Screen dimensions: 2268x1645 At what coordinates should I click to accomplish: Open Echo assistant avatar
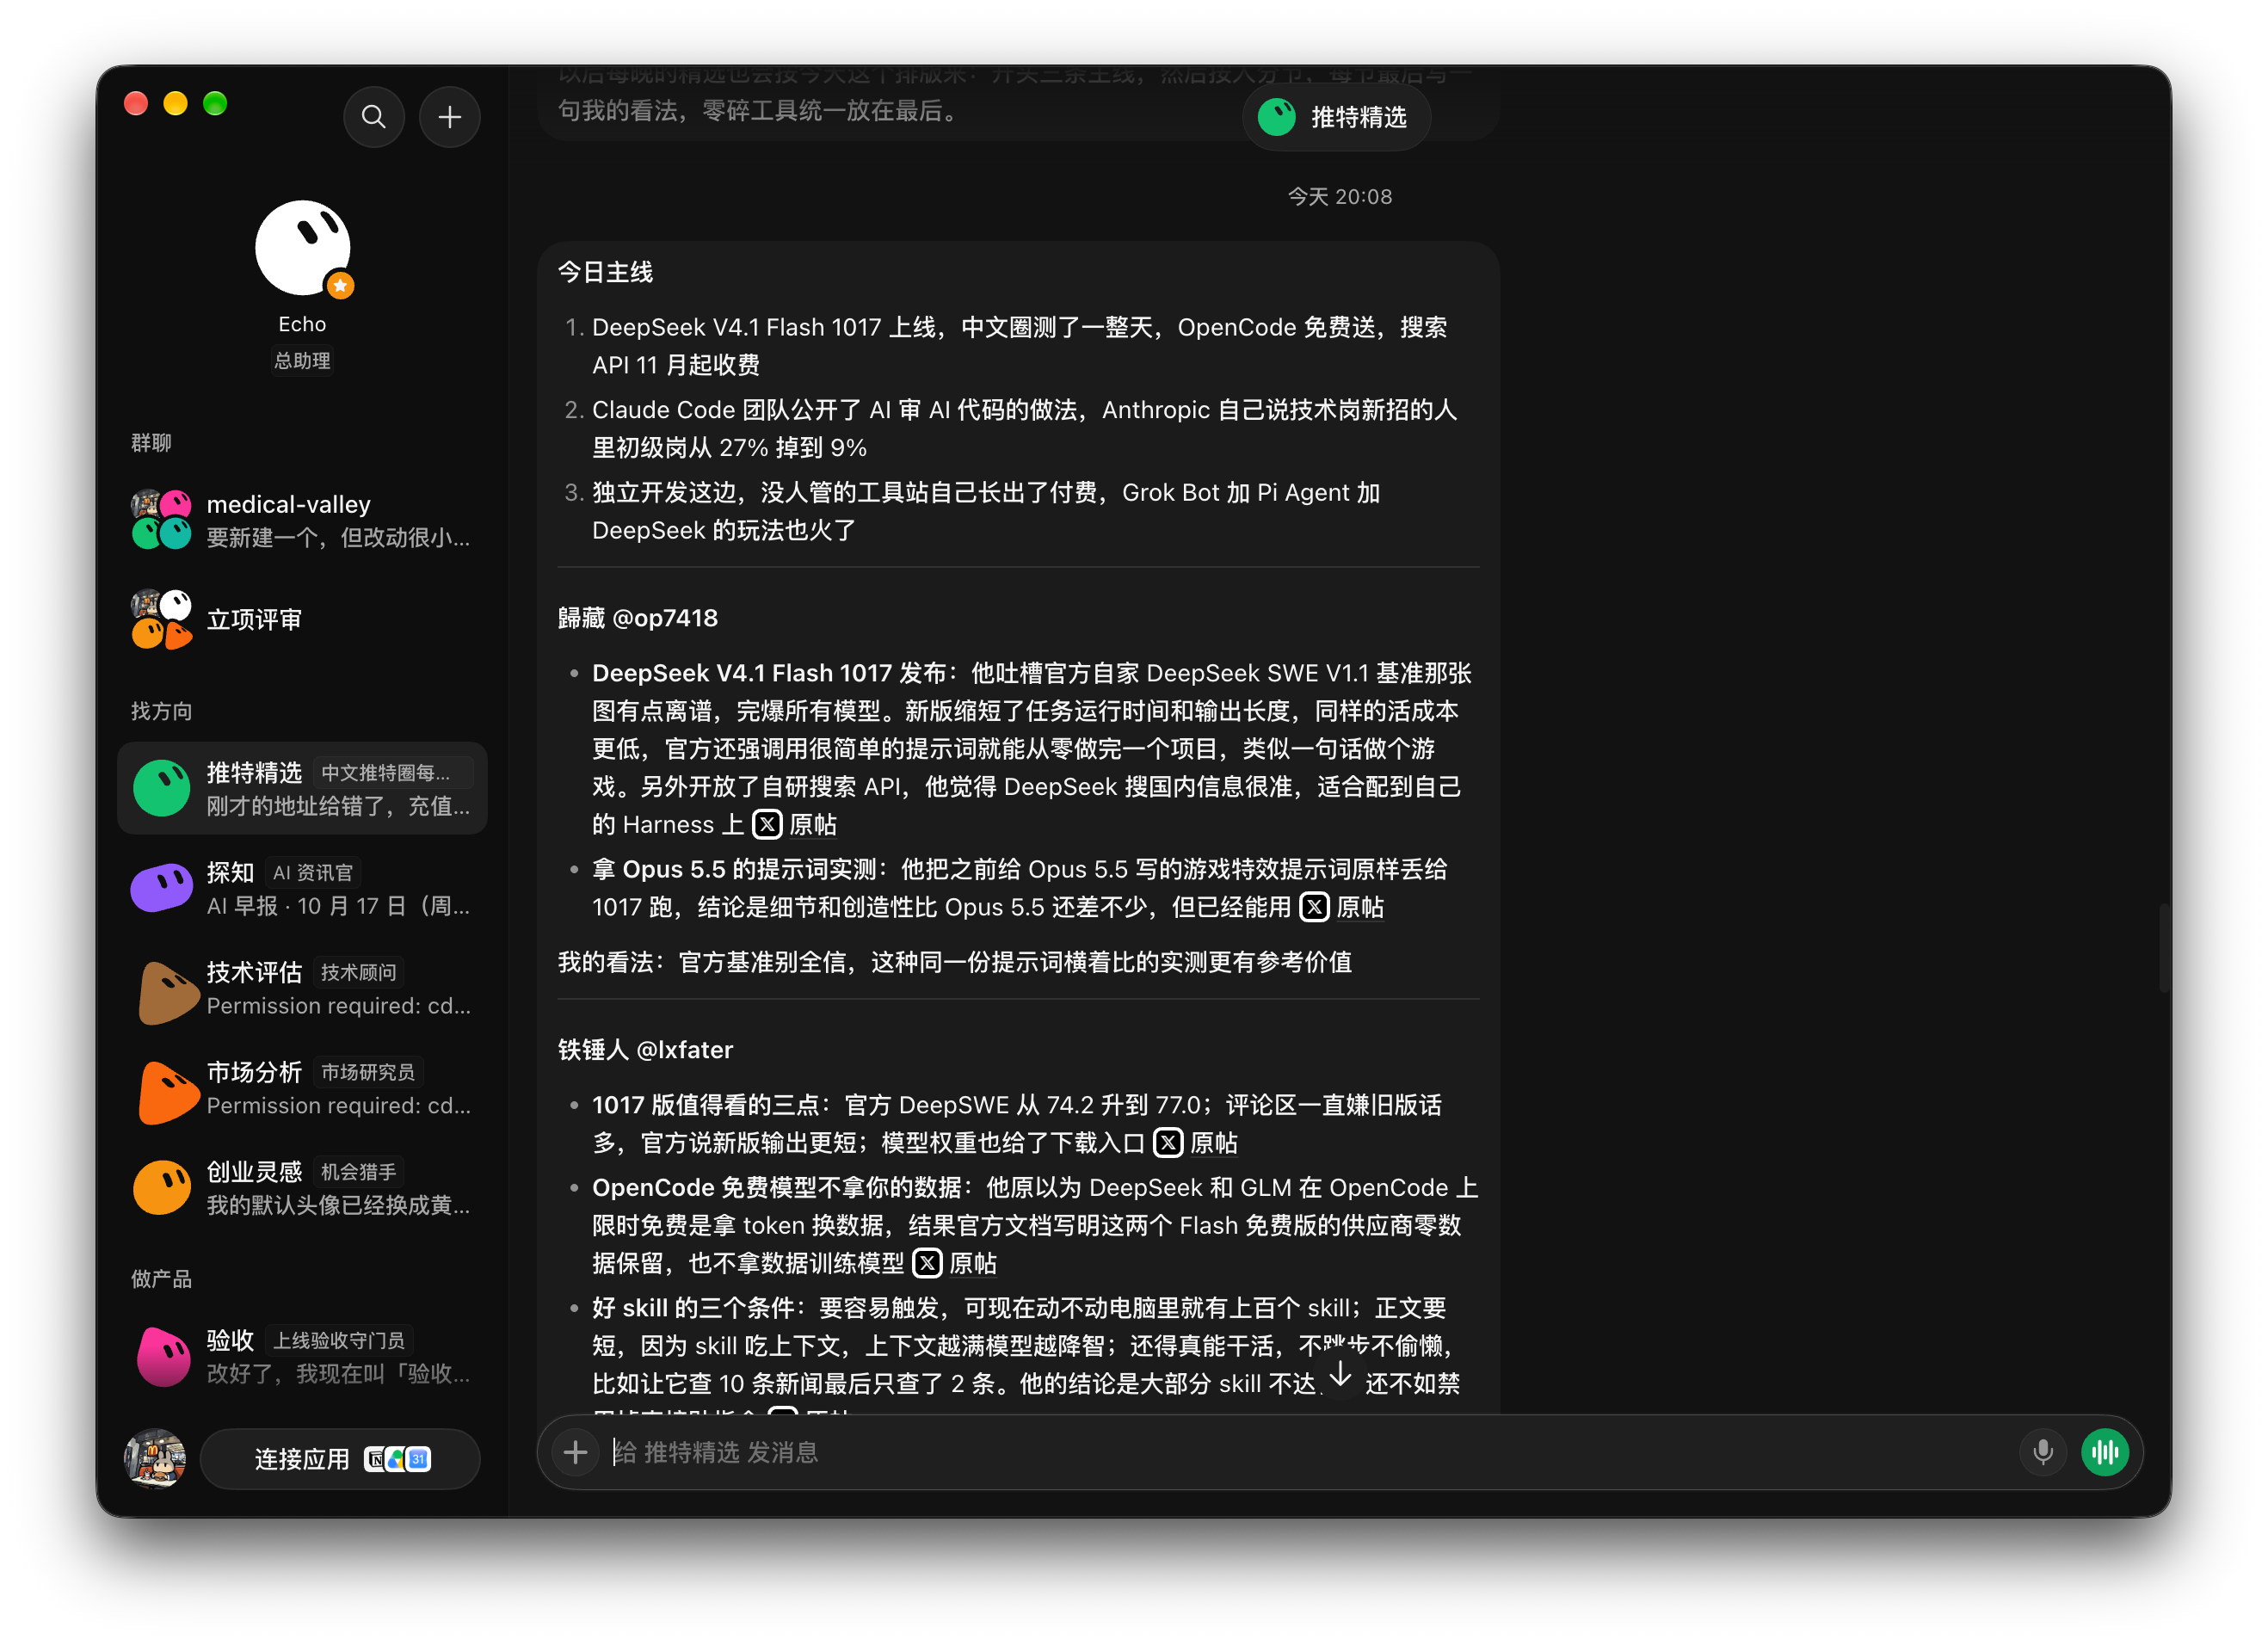[x=303, y=248]
